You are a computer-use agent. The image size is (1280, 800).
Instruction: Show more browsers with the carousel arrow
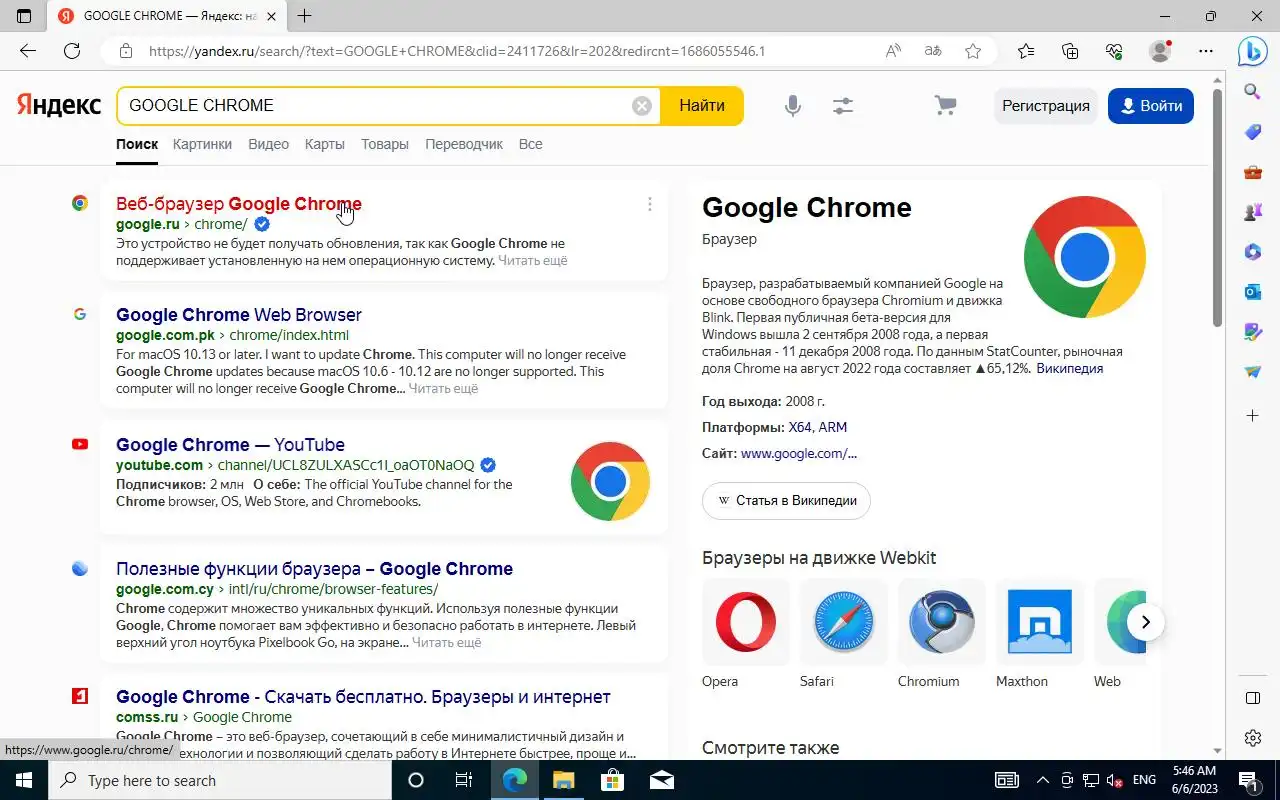pos(1146,622)
